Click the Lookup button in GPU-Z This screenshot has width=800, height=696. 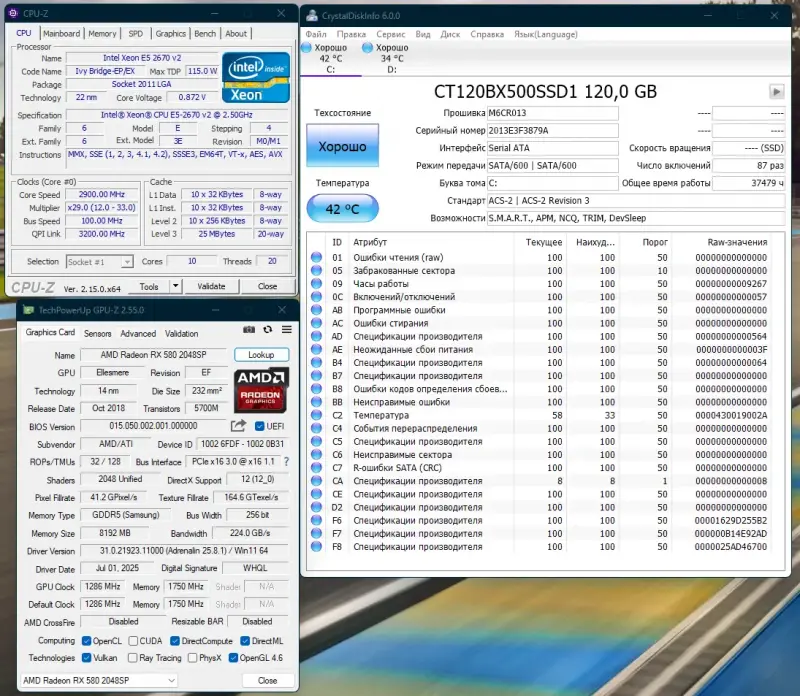click(261, 355)
